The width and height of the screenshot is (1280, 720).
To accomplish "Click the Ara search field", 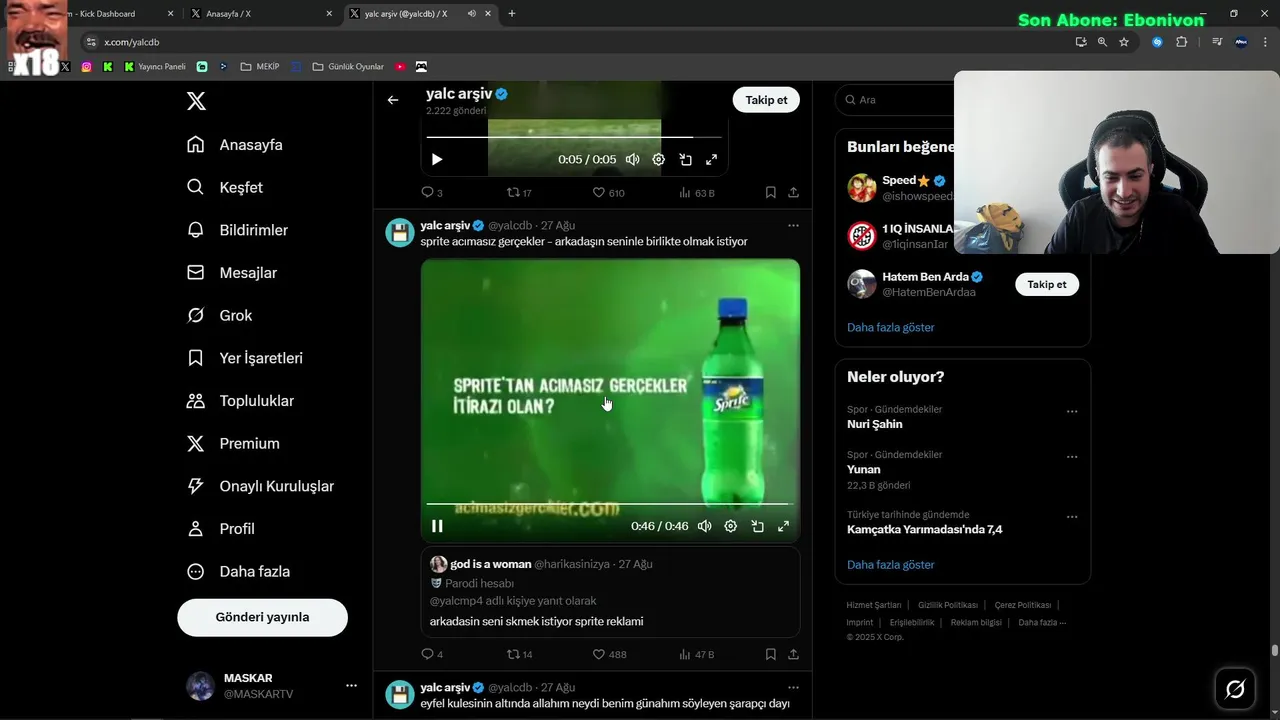I will pos(895,100).
